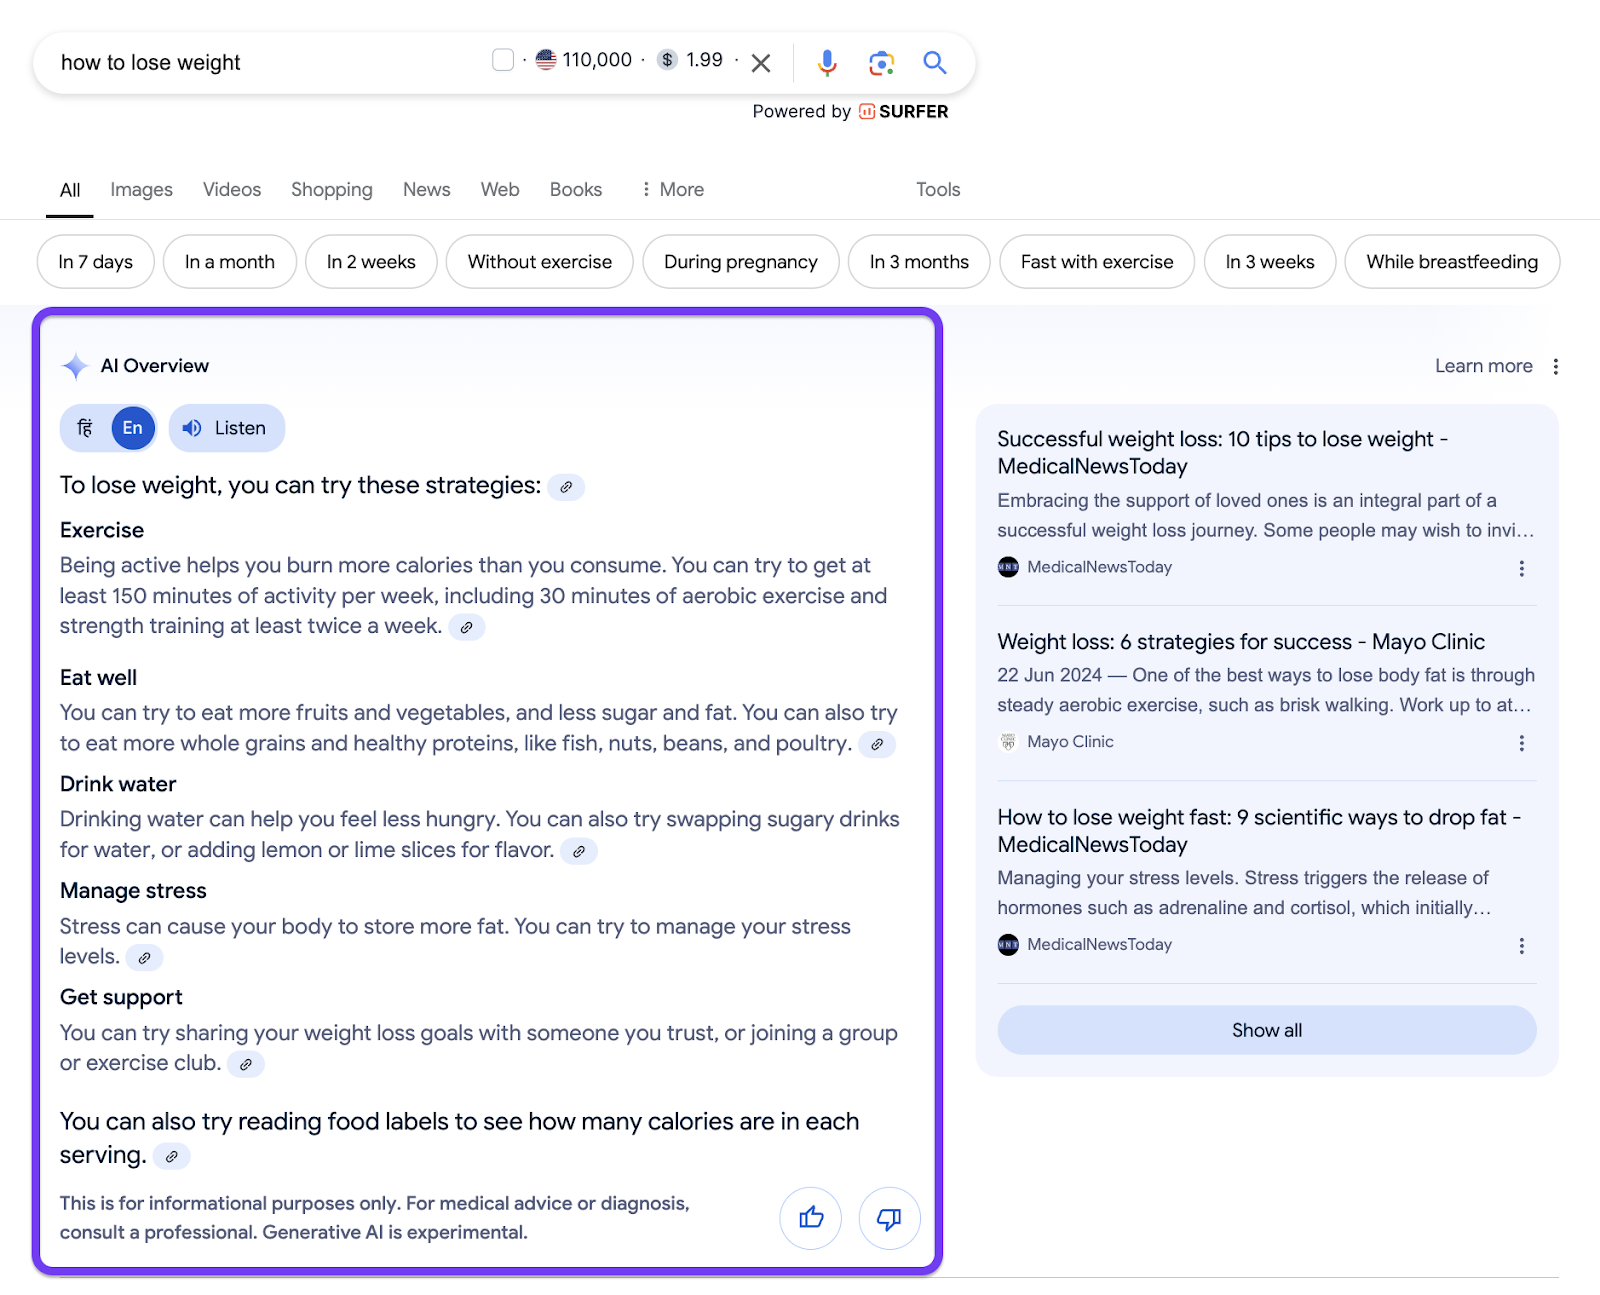Tick the Surfer checkbox in search bar

pyautogui.click(x=503, y=60)
